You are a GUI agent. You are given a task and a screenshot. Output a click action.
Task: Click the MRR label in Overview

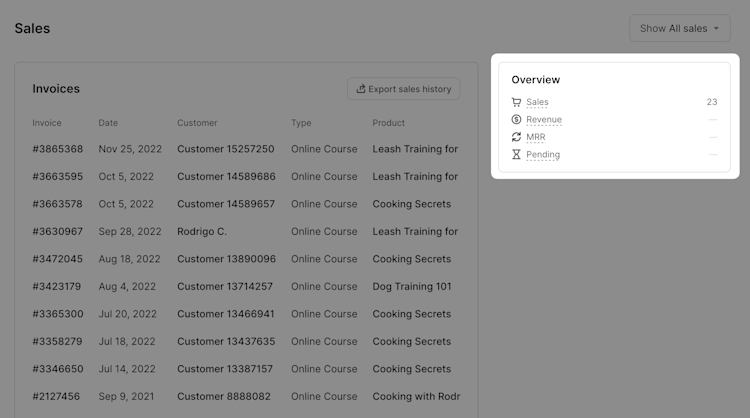(536, 137)
